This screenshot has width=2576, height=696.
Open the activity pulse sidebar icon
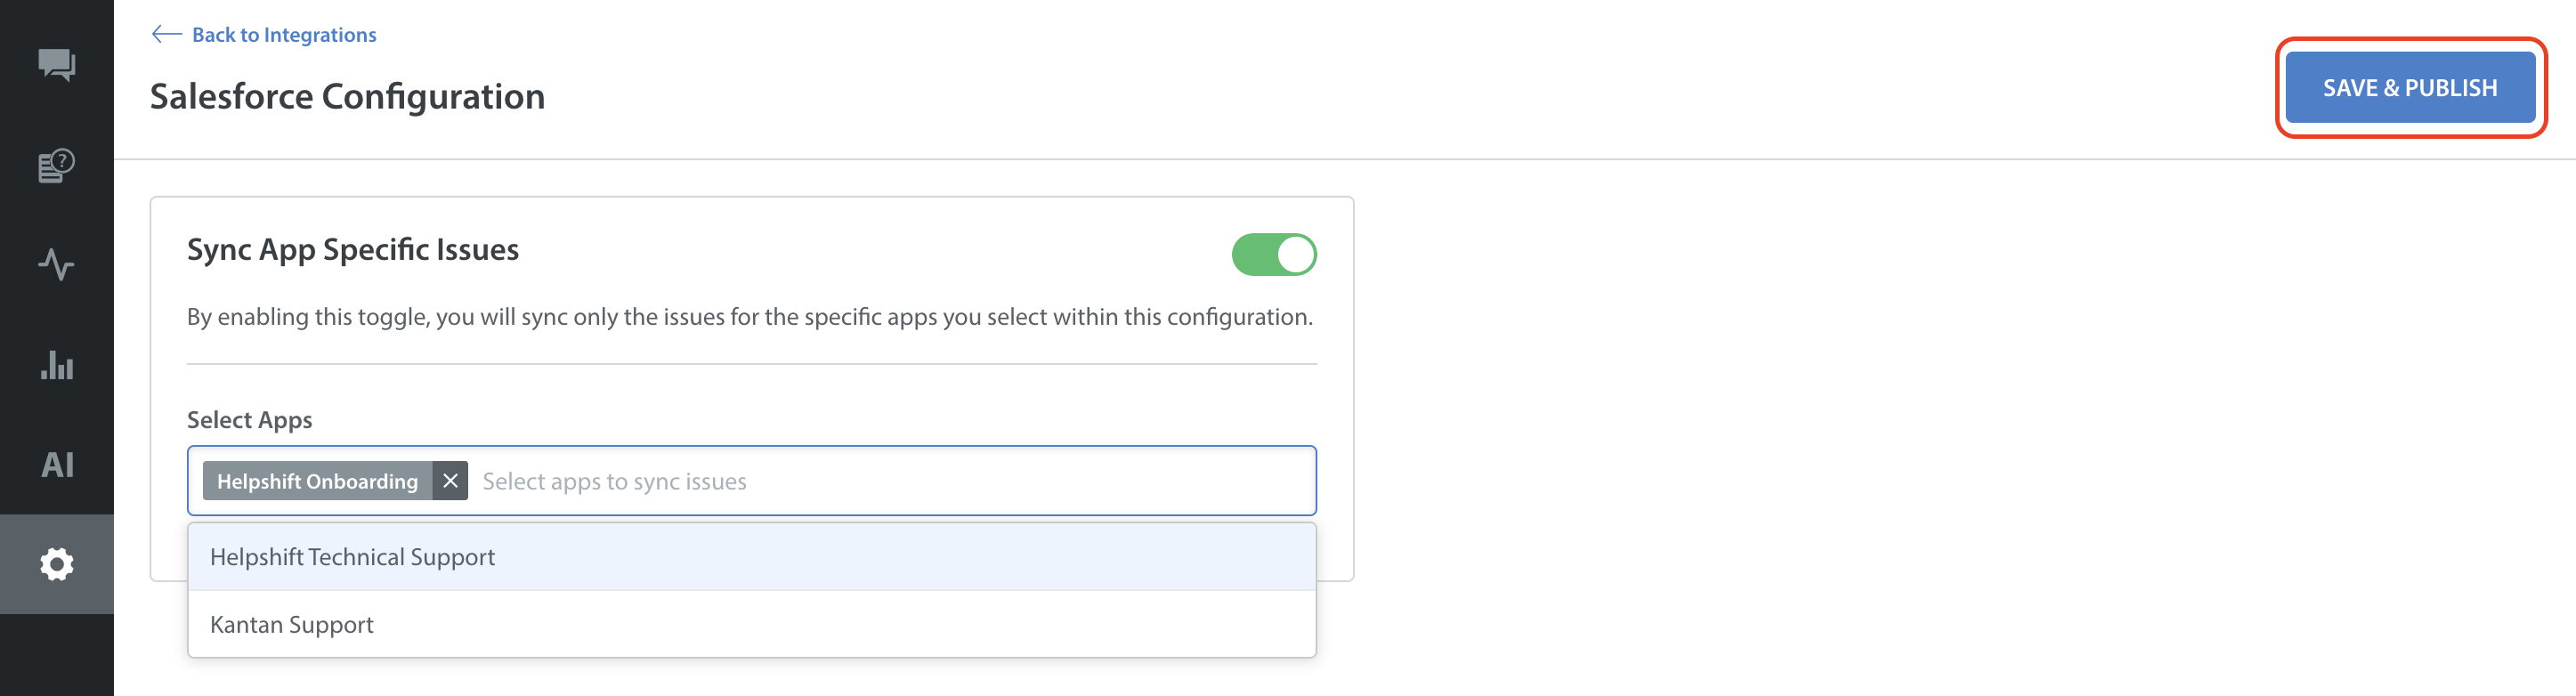point(57,265)
